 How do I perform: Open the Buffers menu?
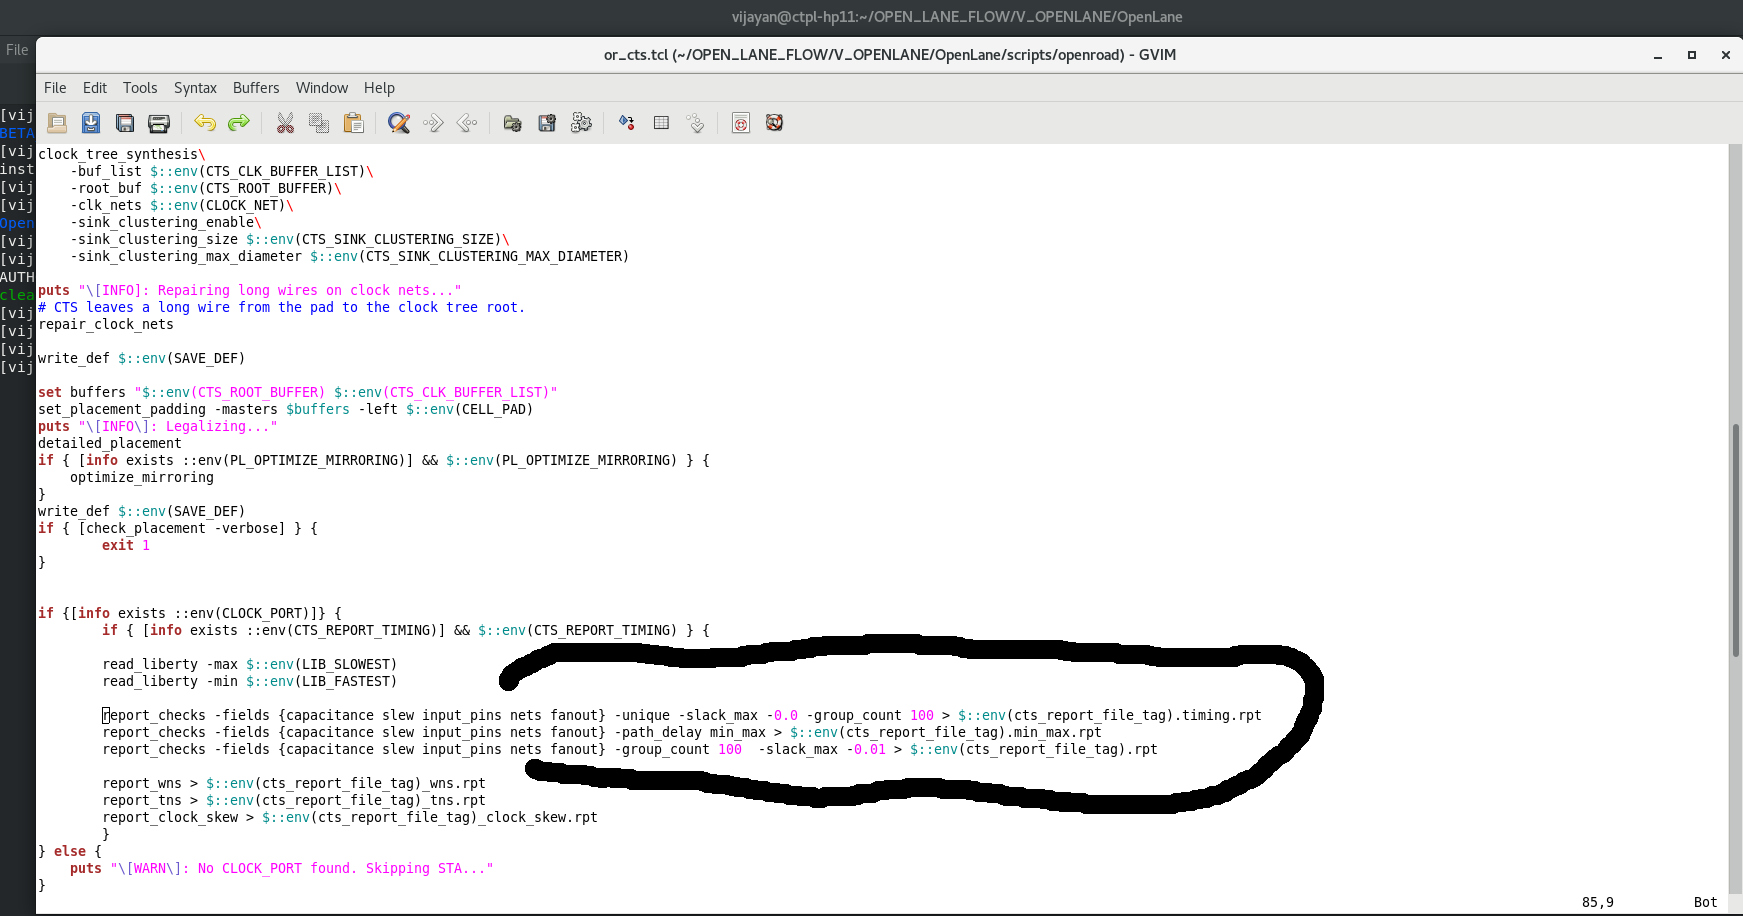pyautogui.click(x=256, y=88)
